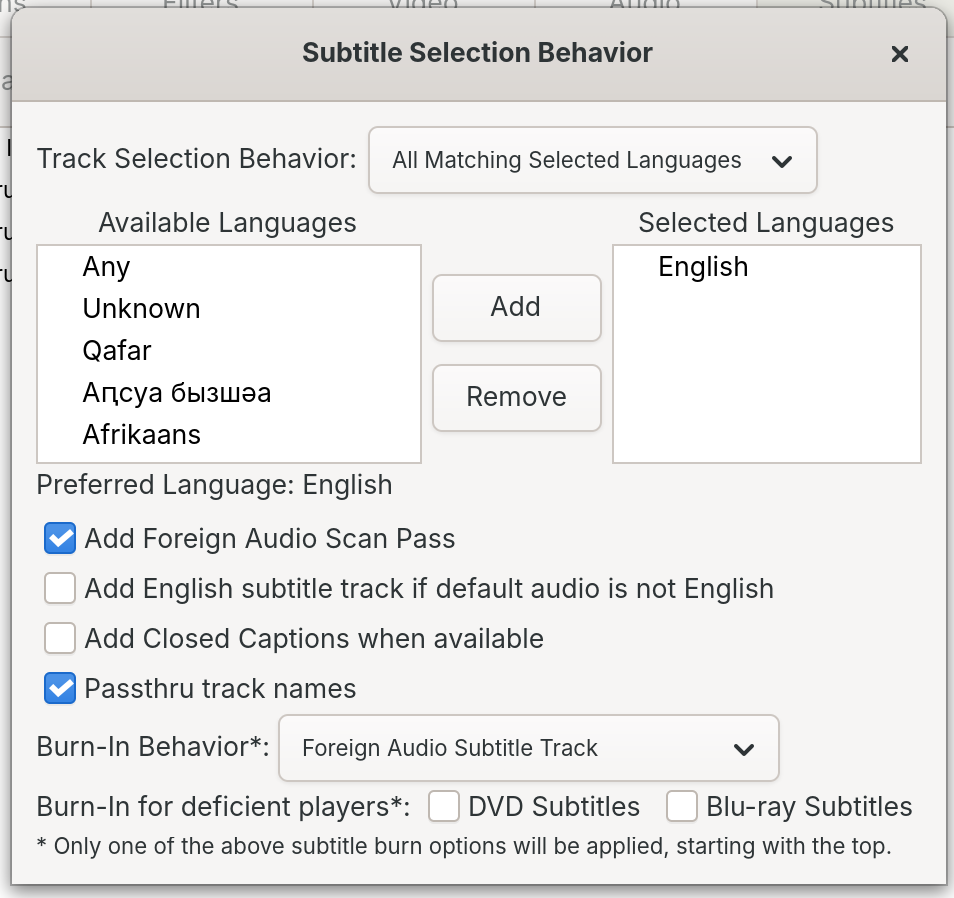Enable Add English subtitle track option

click(x=59, y=588)
